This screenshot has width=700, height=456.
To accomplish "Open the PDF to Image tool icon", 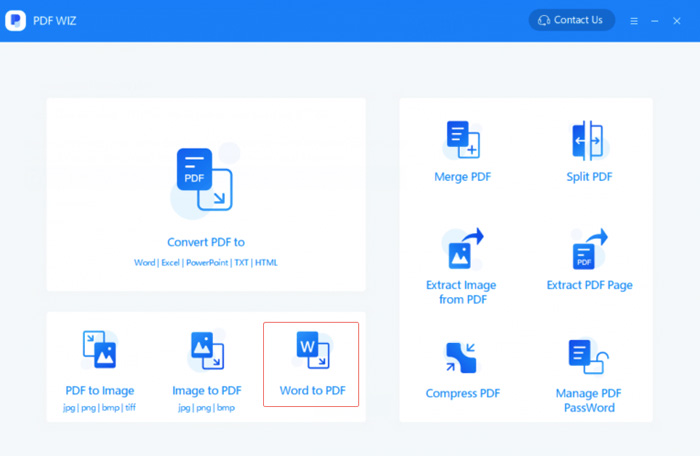I will (x=99, y=351).
